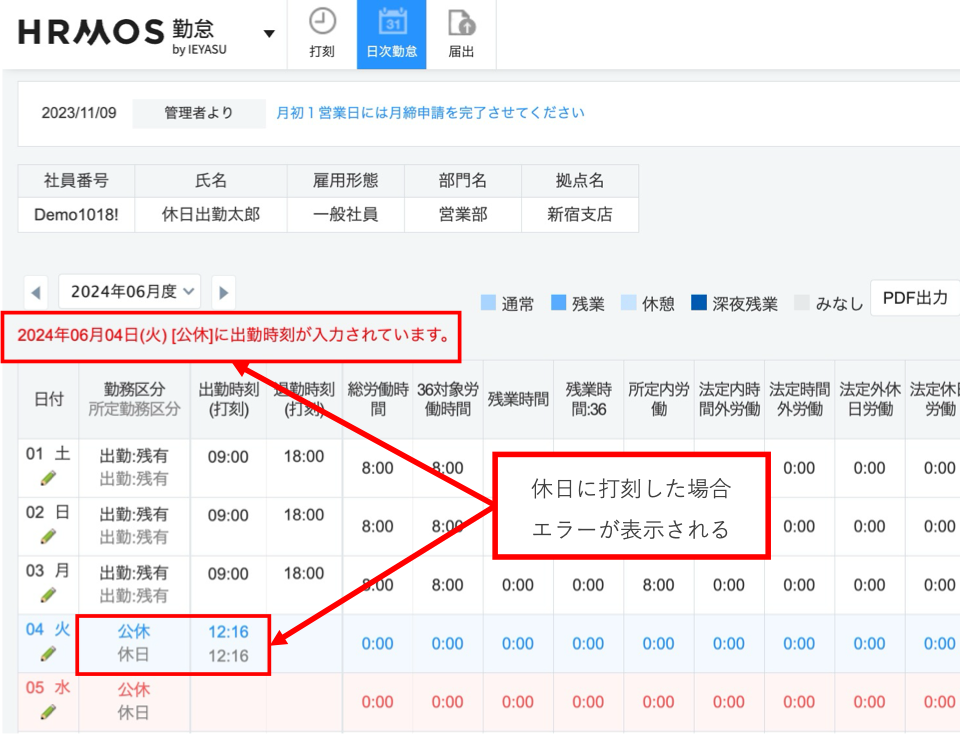Image resolution: width=960 pixels, height=734 pixels.
Task: Select the 12:16 clock-in time on 04 火
Action: tap(228, 632)
